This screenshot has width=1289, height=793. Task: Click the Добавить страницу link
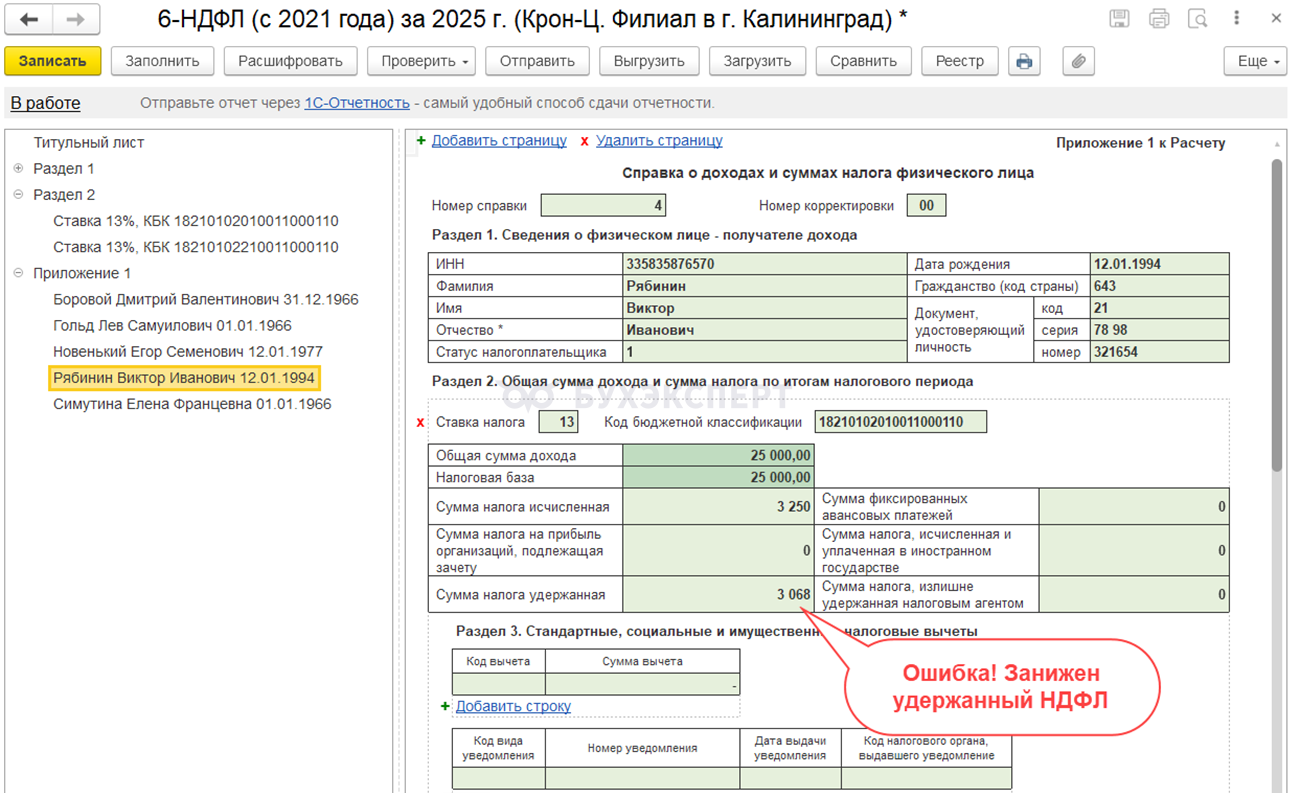tap(499, 141)
